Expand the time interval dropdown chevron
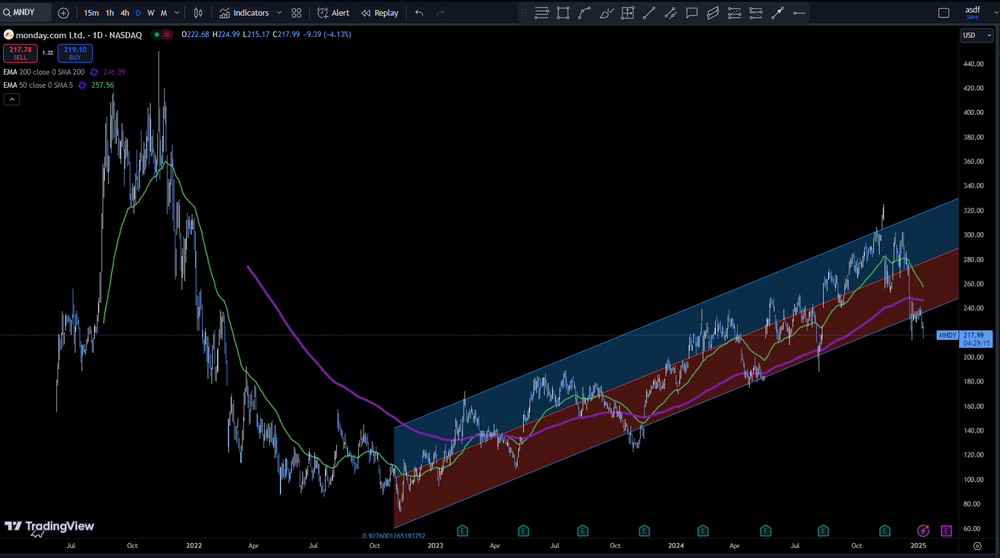Image resolution: width=1000 pixels, height=558 pixels. coord(177,13)
